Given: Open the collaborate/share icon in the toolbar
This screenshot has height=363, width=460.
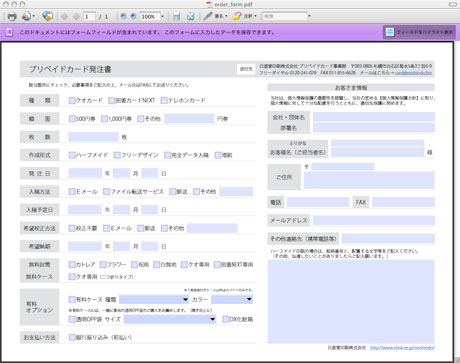Looking at the screenshot, I should click(x=47, y=16).
